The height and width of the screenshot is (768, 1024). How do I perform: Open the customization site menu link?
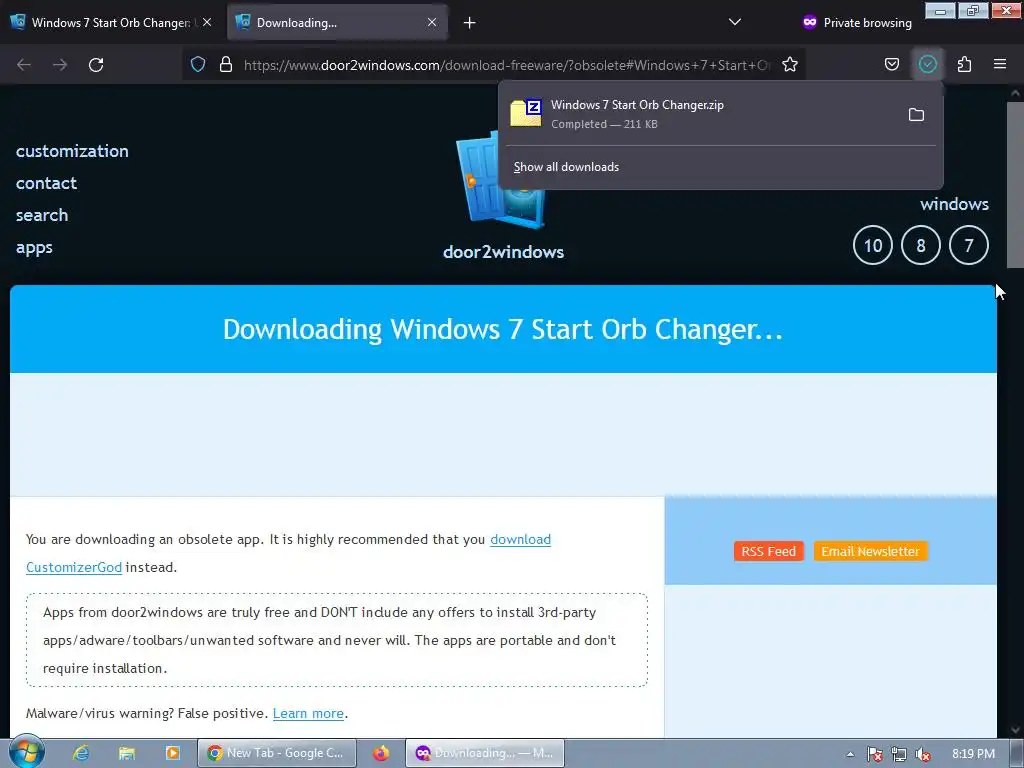pos(72,151)
